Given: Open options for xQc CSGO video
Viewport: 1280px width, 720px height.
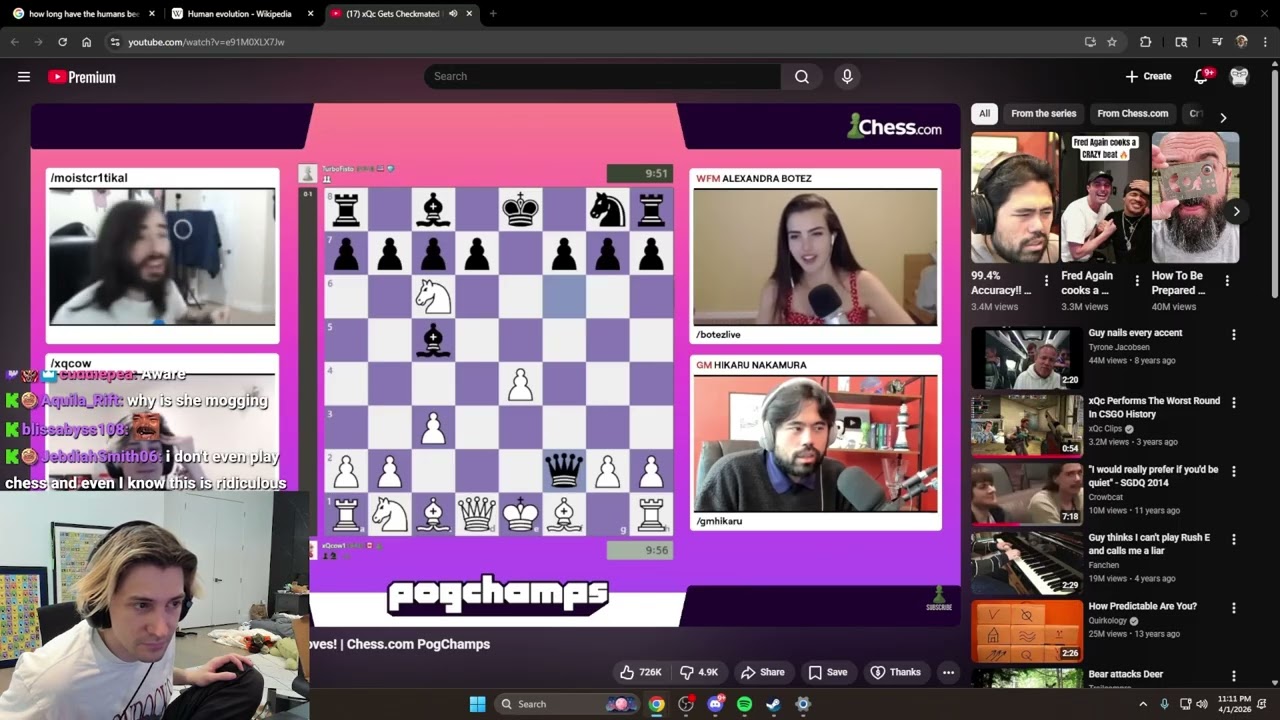Looking at the screenshot, I should click(x=1233, y=402).
